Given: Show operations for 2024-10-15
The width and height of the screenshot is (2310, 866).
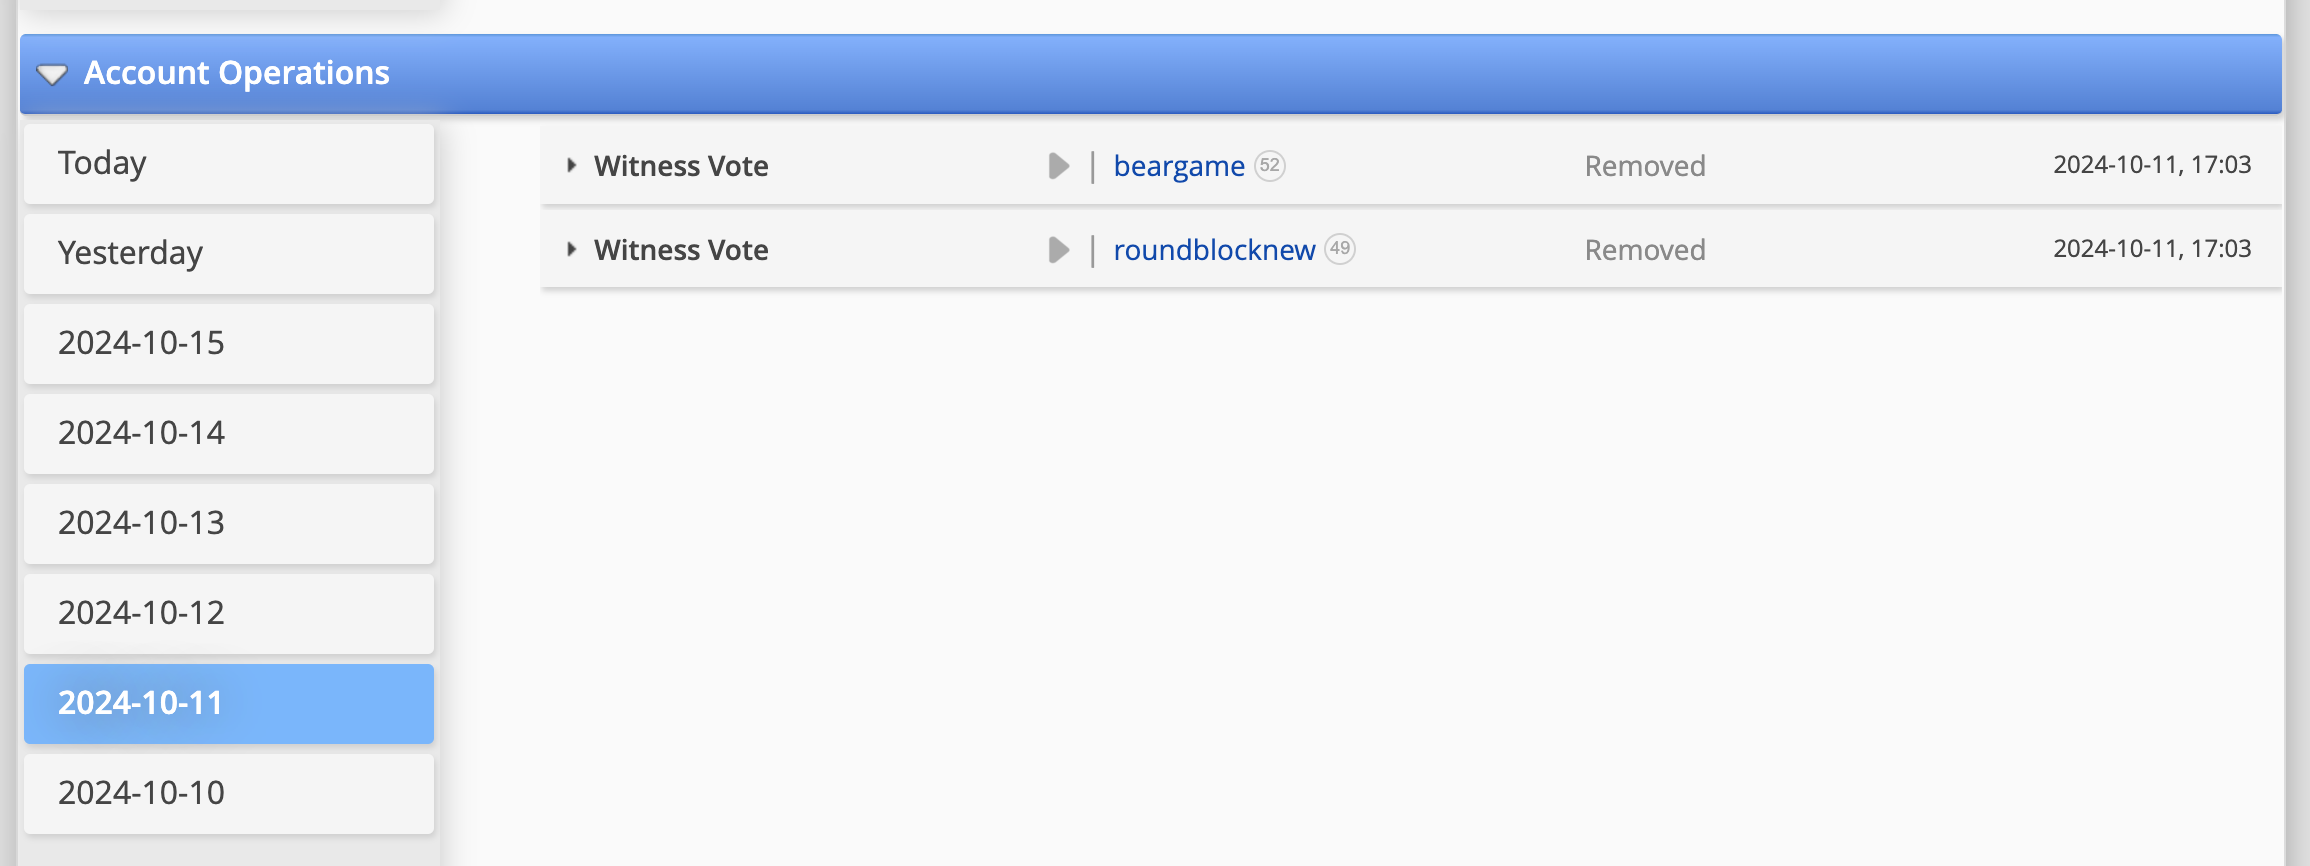Looking at the screenshot, I should (x=229, y=344).
